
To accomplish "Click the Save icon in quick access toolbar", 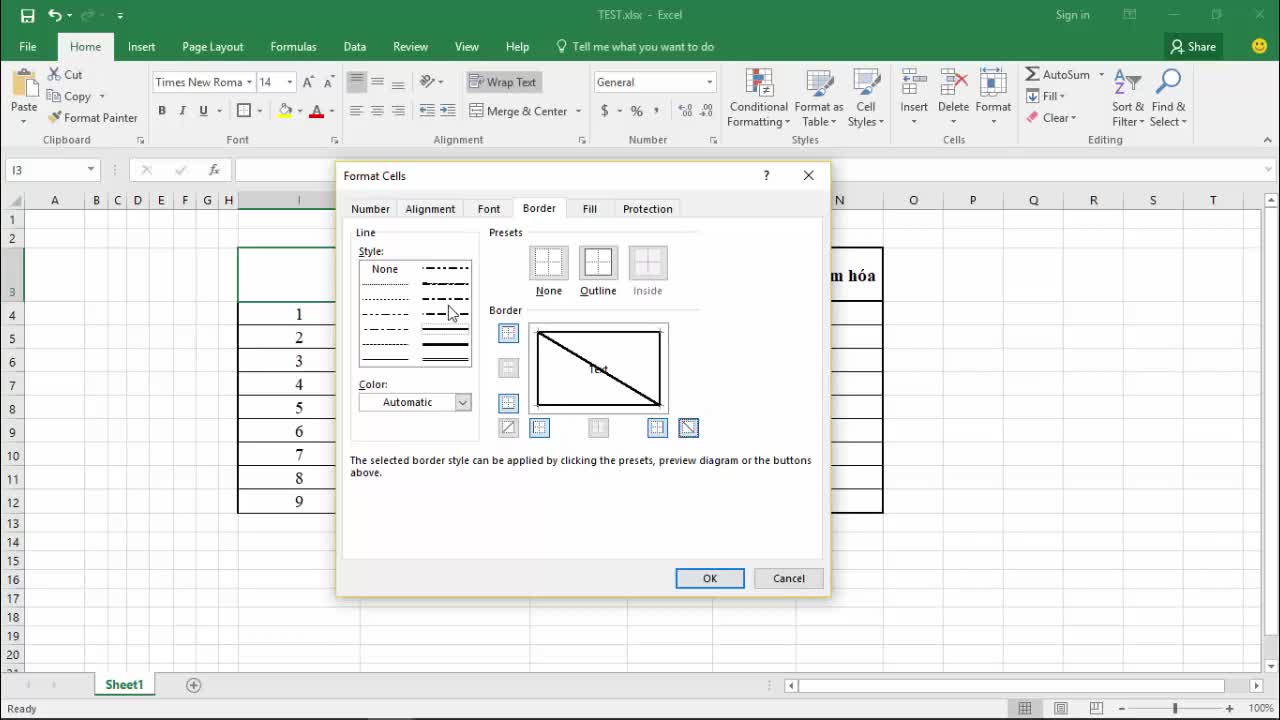I will click(x=27, y=15).
